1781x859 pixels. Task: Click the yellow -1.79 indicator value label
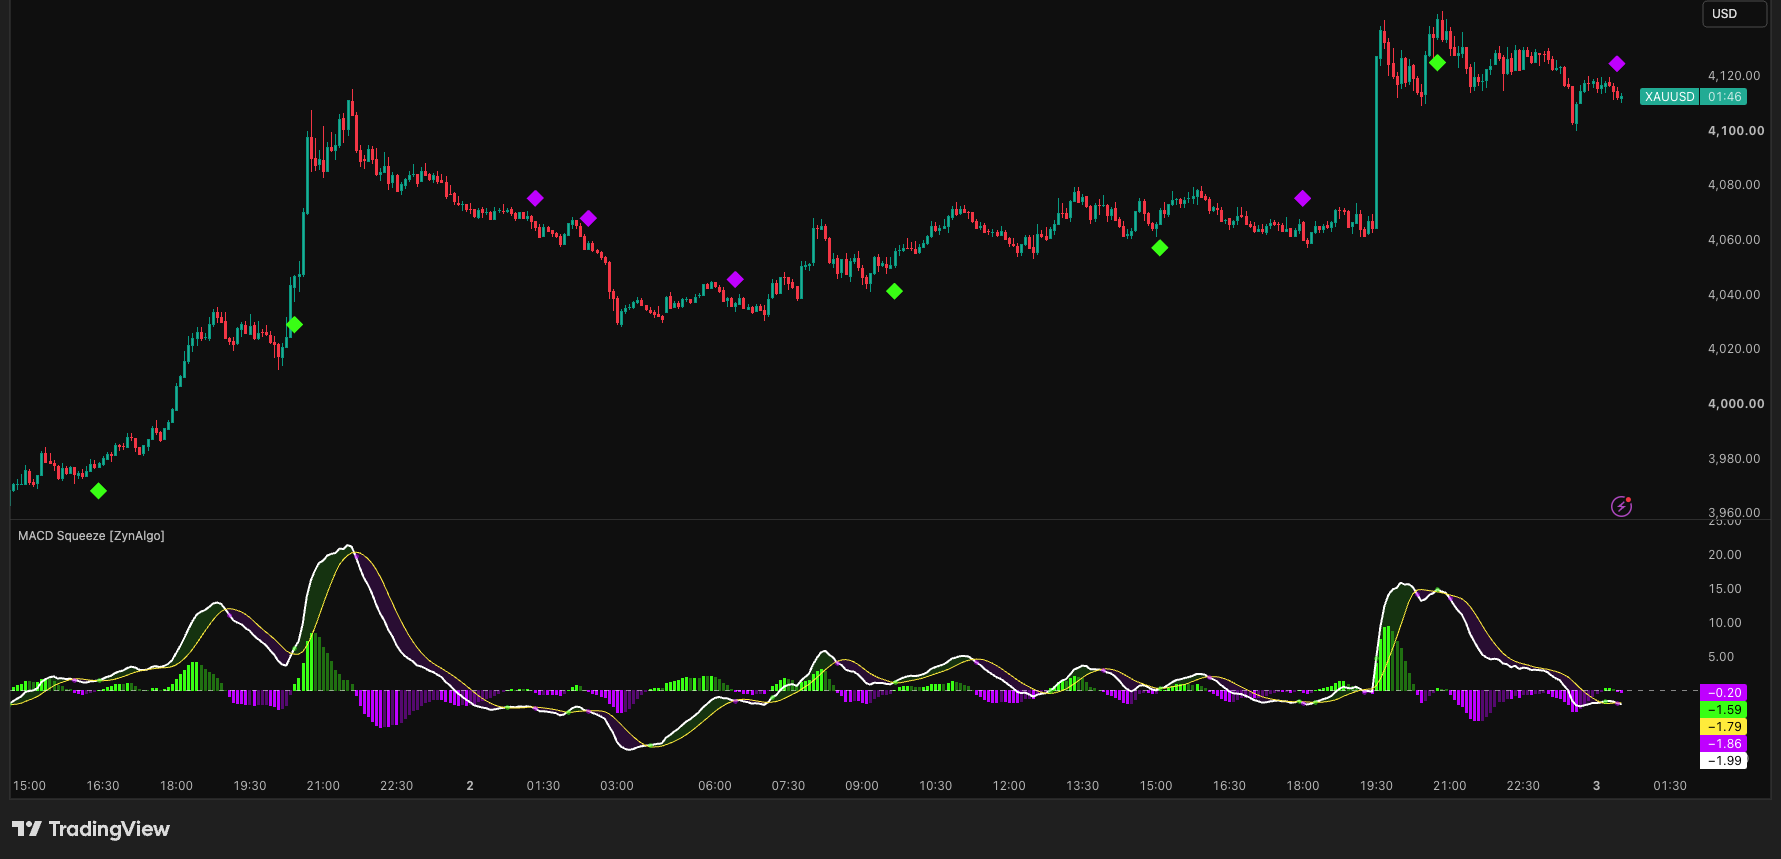[1724, 727]
